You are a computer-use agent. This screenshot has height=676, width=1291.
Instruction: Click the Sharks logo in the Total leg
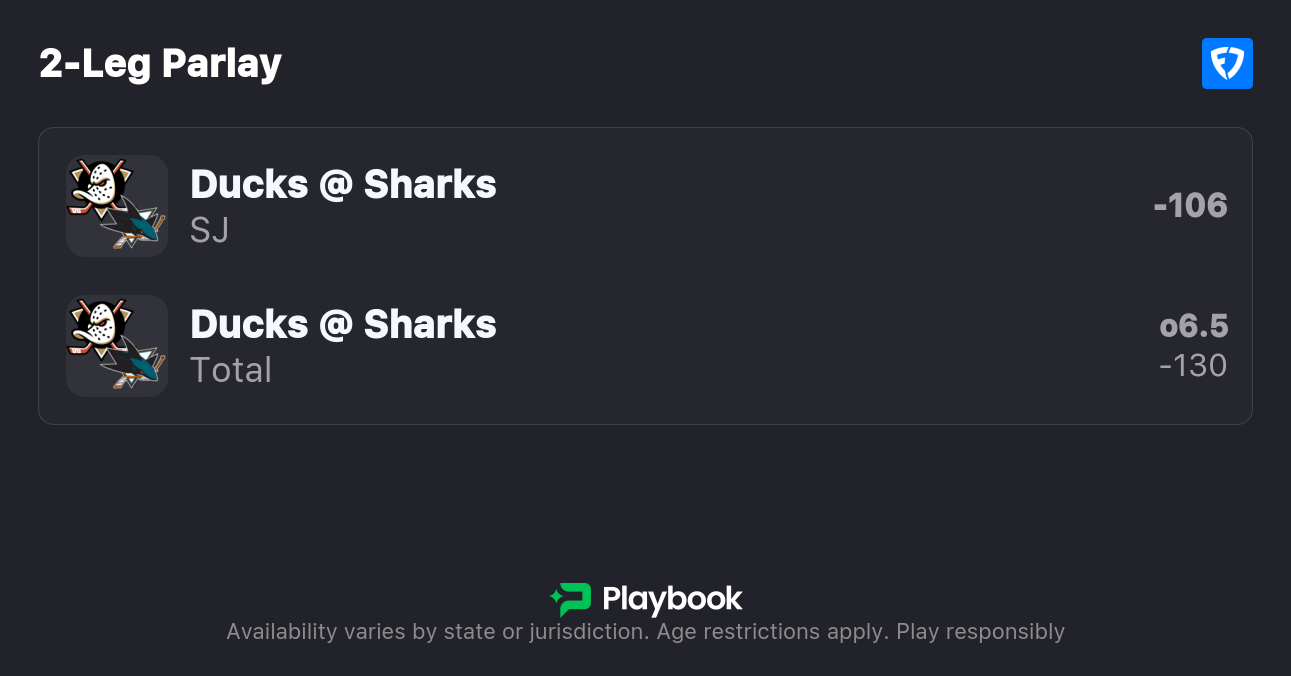[x=134, y=366]
